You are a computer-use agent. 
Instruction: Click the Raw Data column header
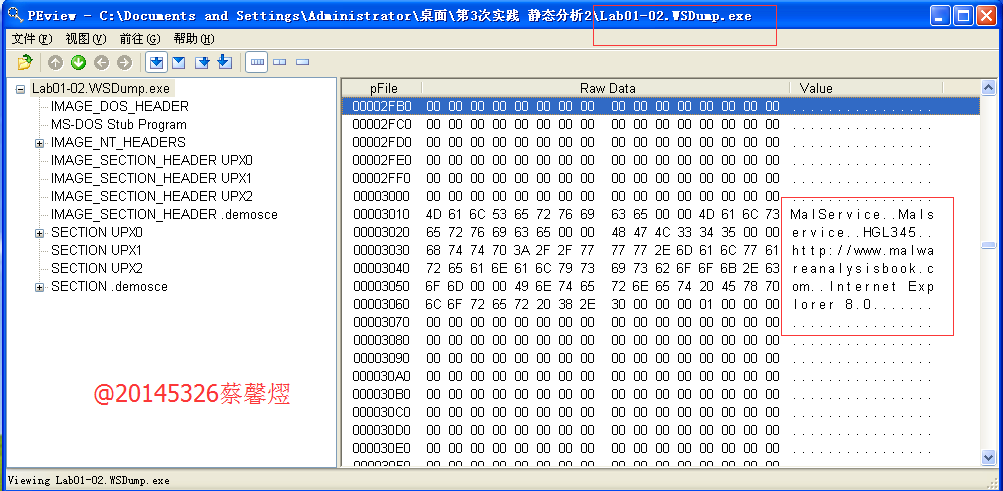pos(607,88)
